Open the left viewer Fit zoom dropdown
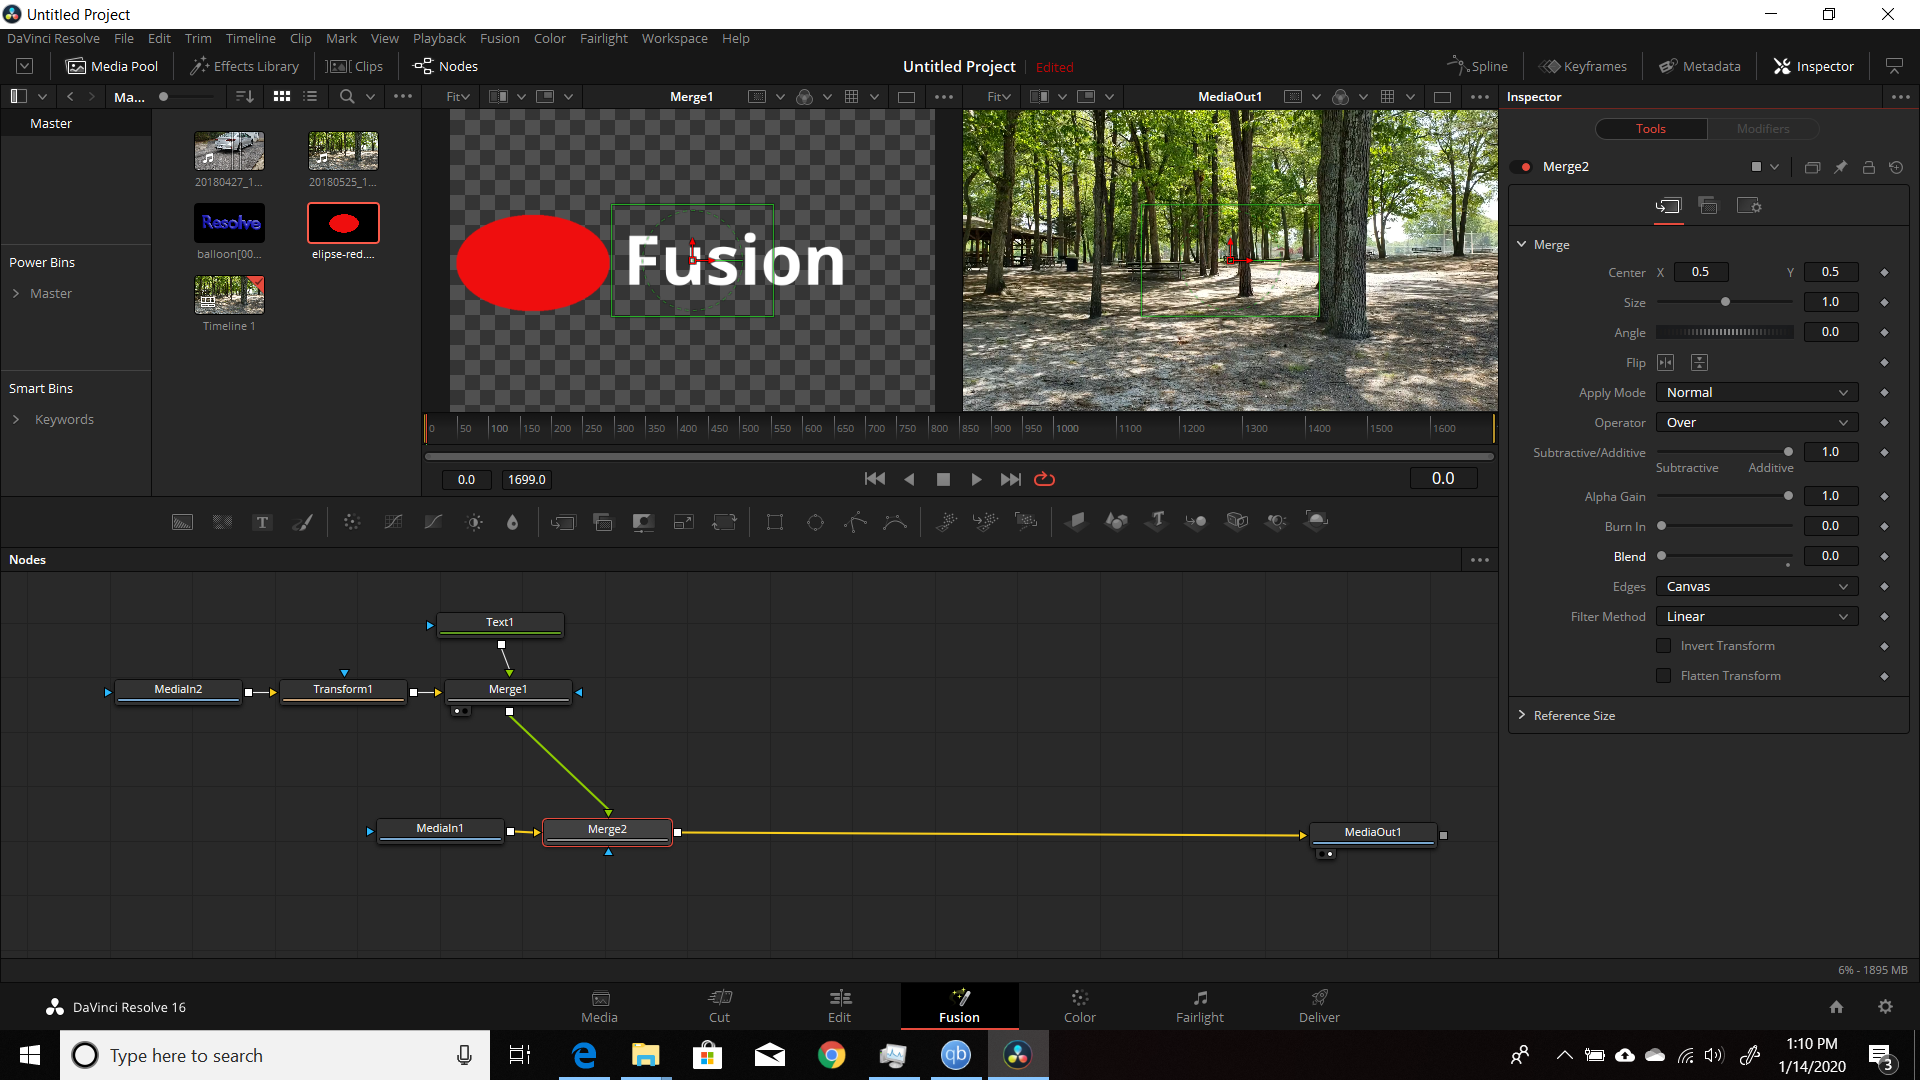The image size is (1920, 1080). pyautogui.click(x=458, y=97)
